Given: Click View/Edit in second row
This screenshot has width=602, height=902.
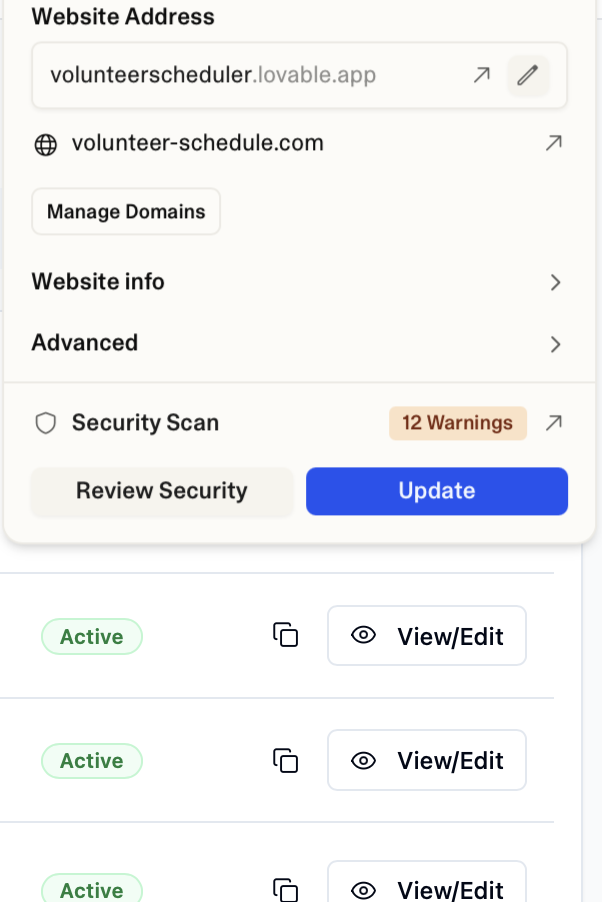Looking at the screenshot, I should coord(427,761).
